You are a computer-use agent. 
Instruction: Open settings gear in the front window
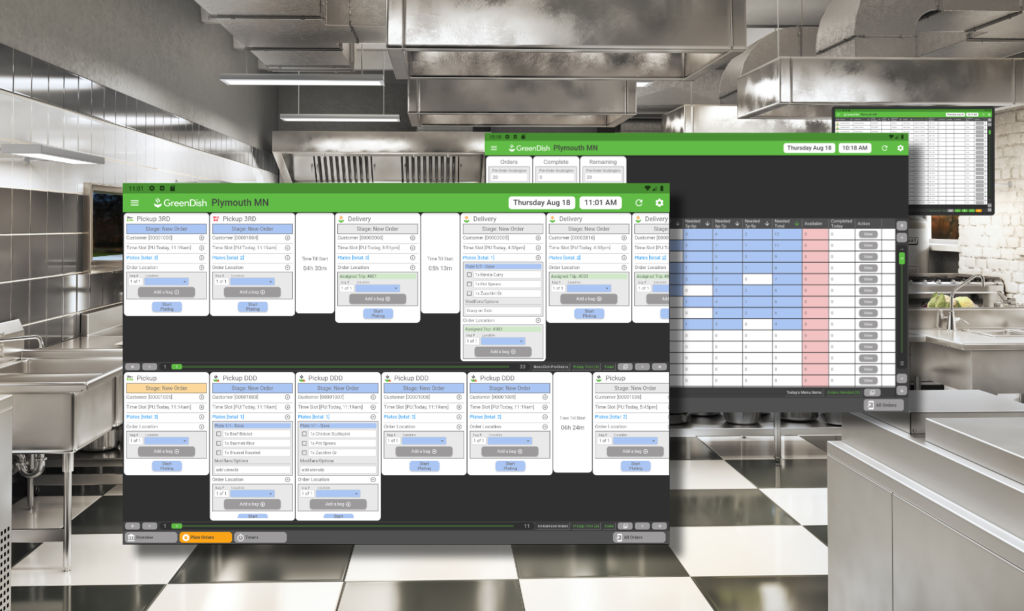point(659,202)
